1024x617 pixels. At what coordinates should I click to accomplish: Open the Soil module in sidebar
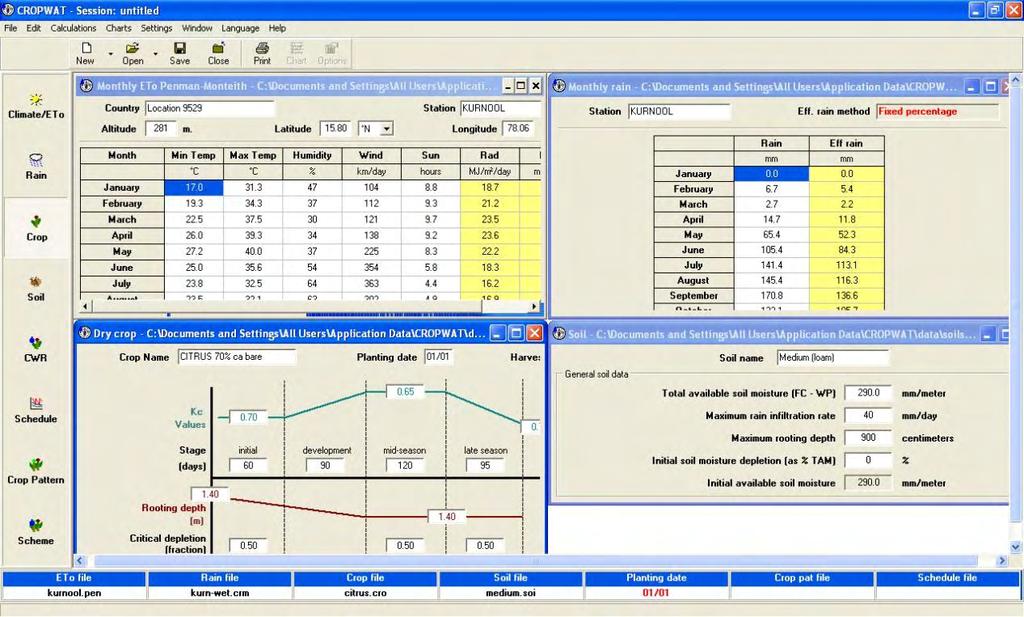(x=36, y=289)
